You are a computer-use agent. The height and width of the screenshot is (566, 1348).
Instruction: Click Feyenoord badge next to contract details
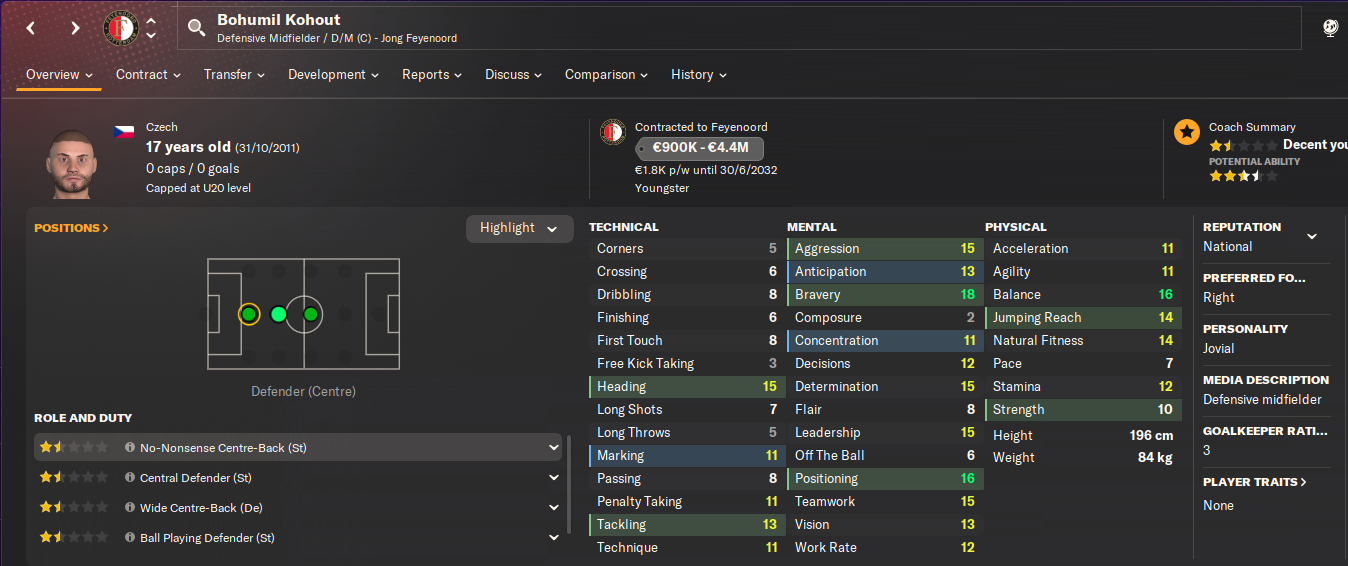[x=613, y=132]
